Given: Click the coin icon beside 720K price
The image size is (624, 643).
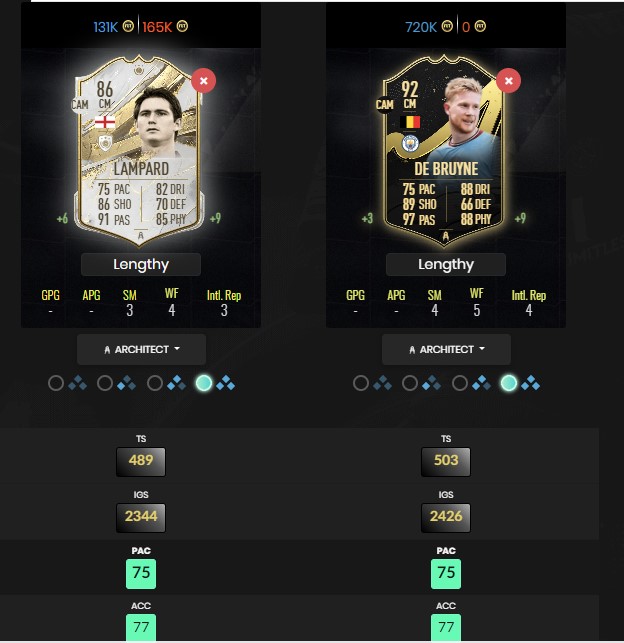Looking at the screenshot, I should click(x=447, y=26).
